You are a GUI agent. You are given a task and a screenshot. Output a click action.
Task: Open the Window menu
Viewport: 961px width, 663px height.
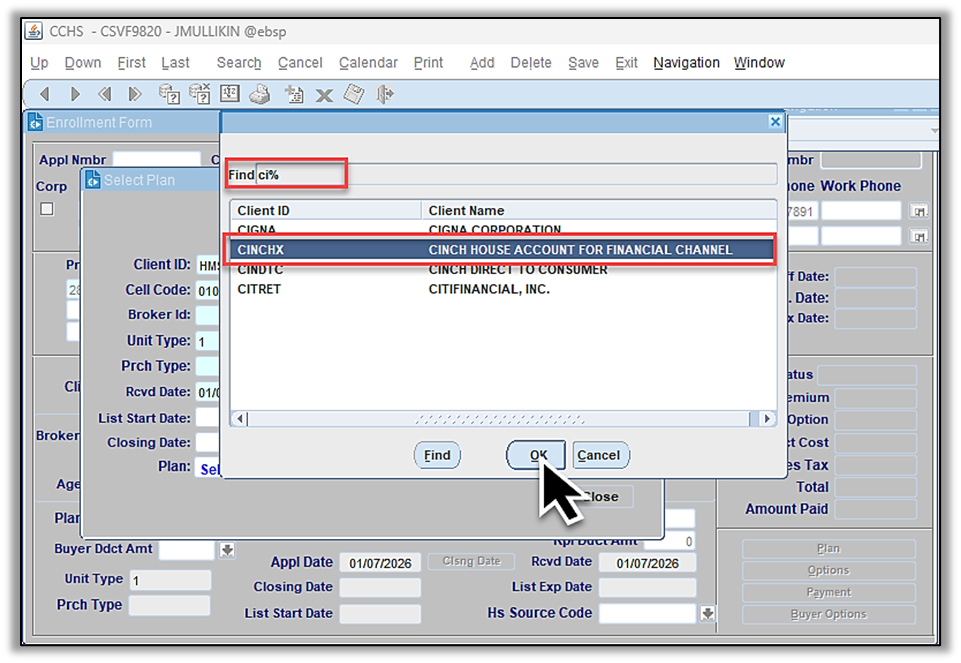tap(759, 62)
